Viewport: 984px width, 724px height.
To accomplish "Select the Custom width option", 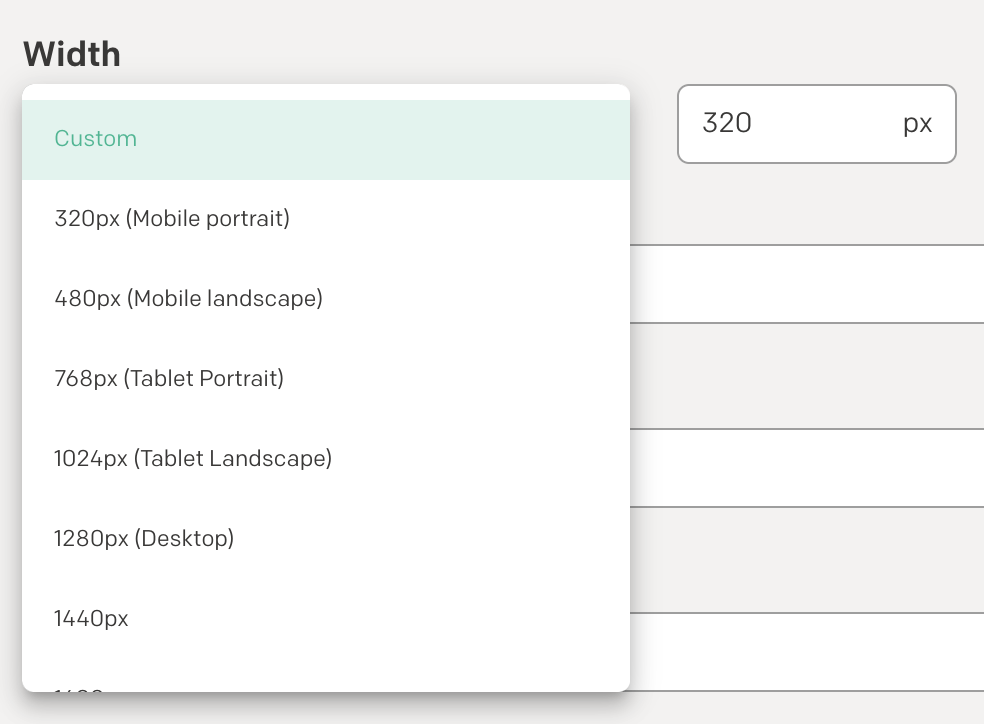I will click(x=326, y=139).
